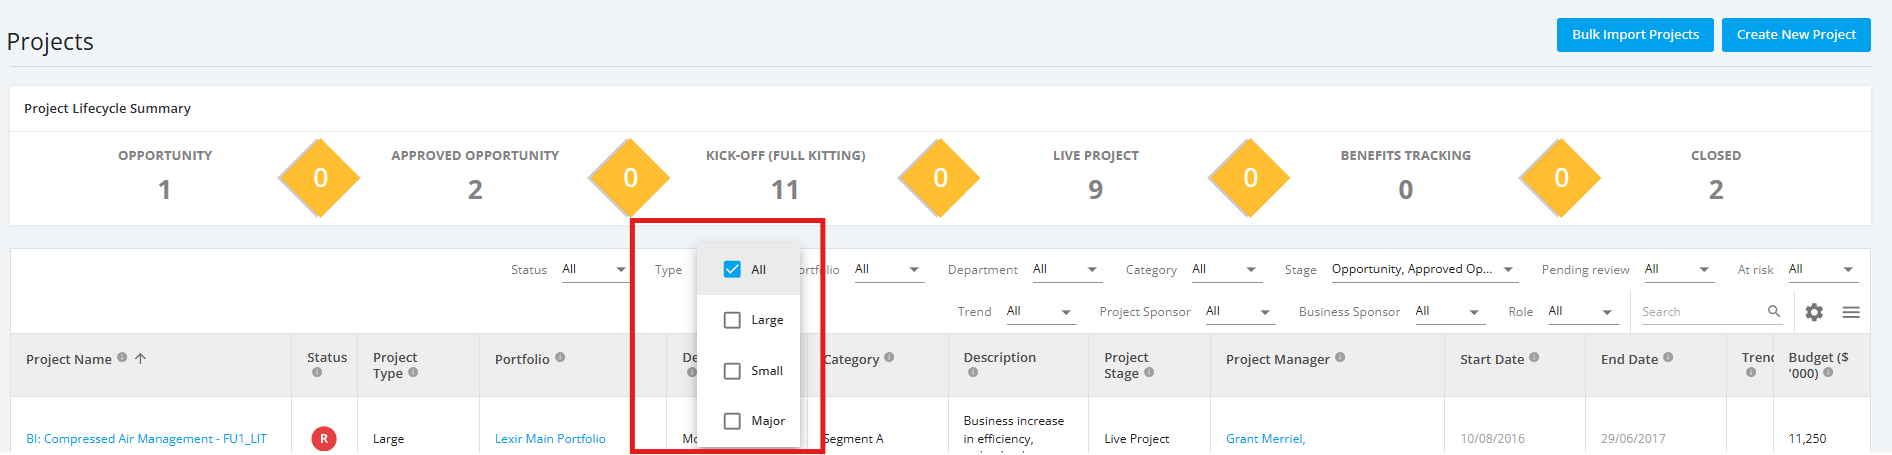Click the info icon next to Project Type
This screenshot has height=455, width=1892.
coord(413,373)
